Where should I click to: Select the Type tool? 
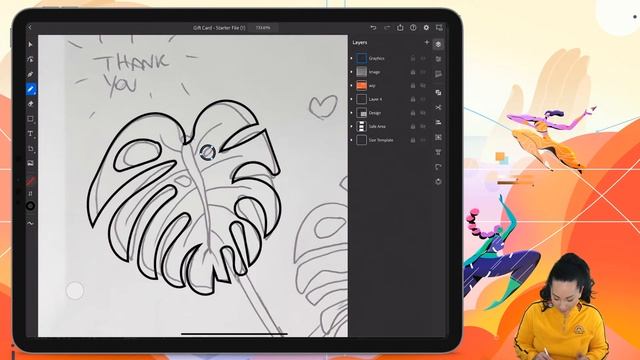point(30,133)
